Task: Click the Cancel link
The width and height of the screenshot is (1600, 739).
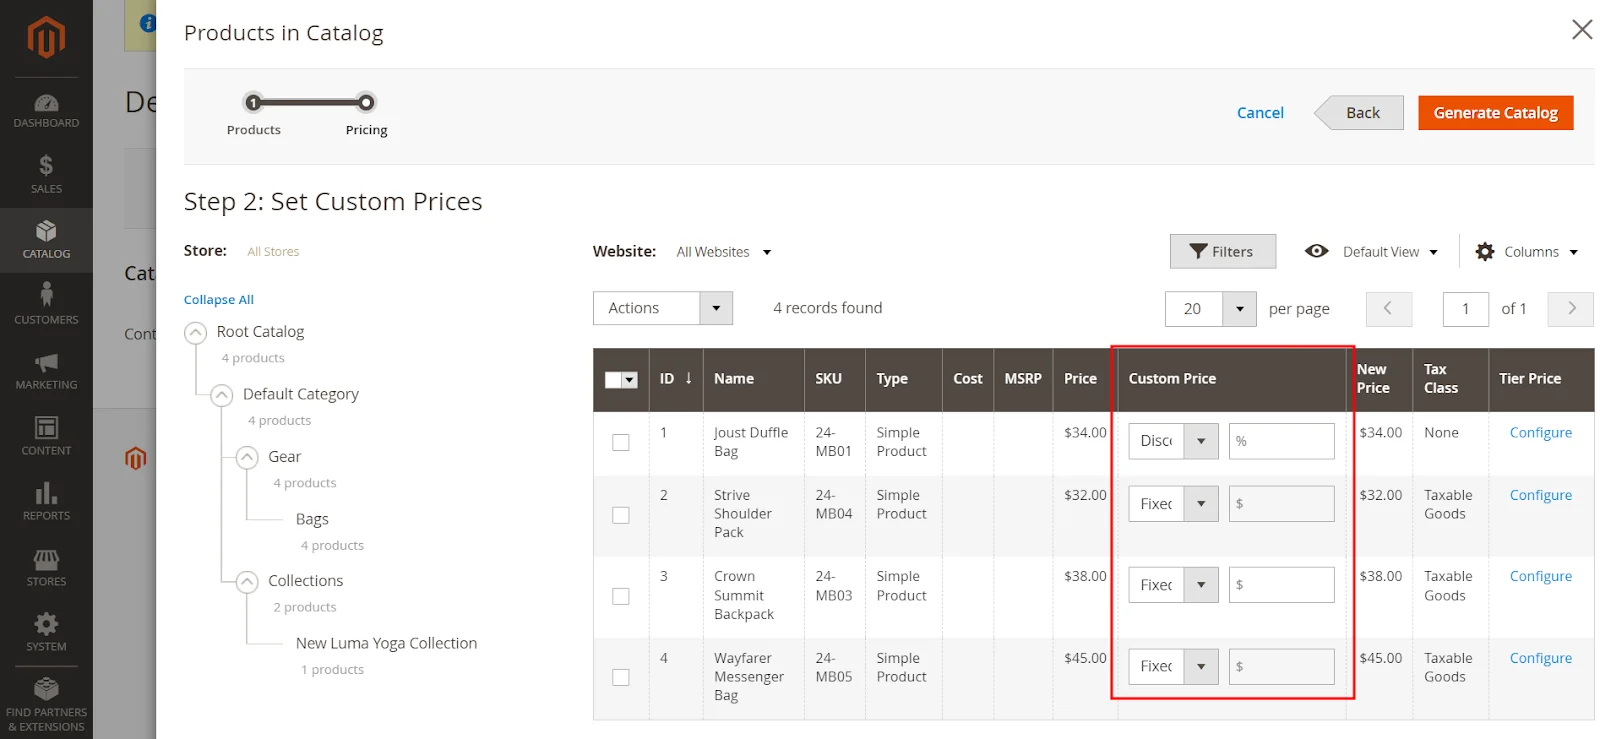Action: 1260,113
